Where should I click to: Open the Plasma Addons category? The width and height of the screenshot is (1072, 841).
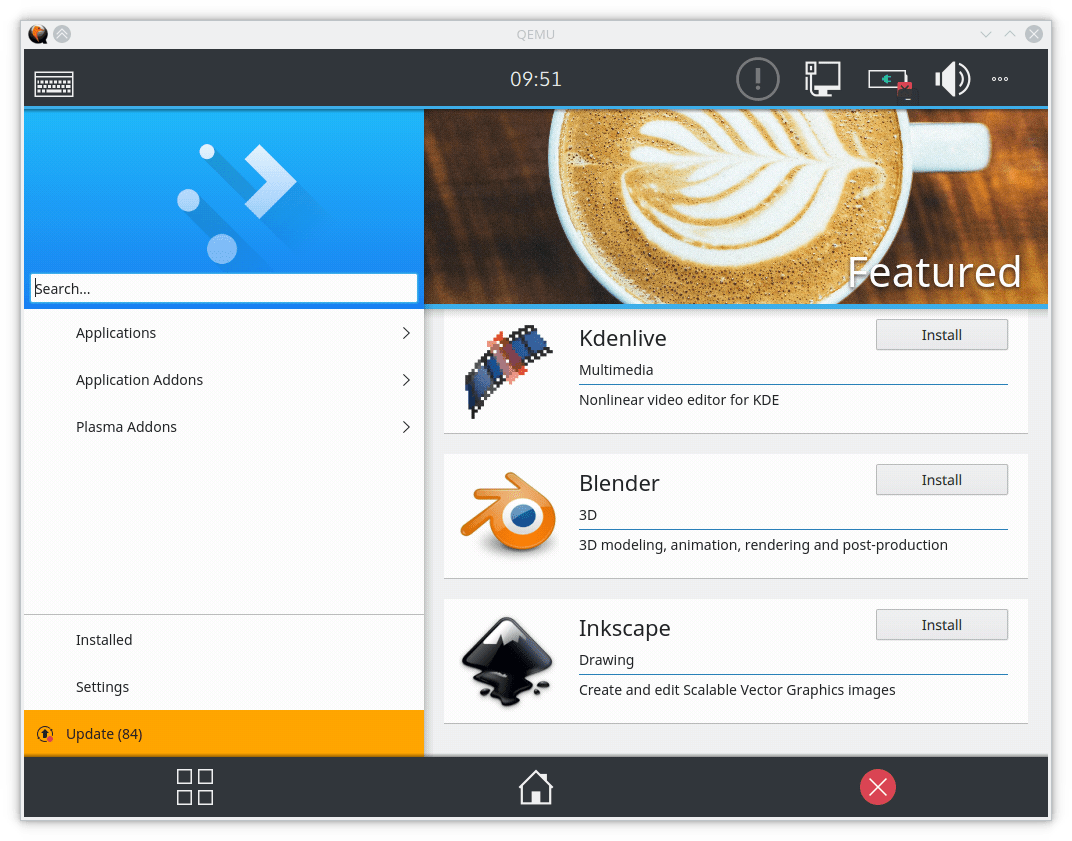(x=224, y=427)
